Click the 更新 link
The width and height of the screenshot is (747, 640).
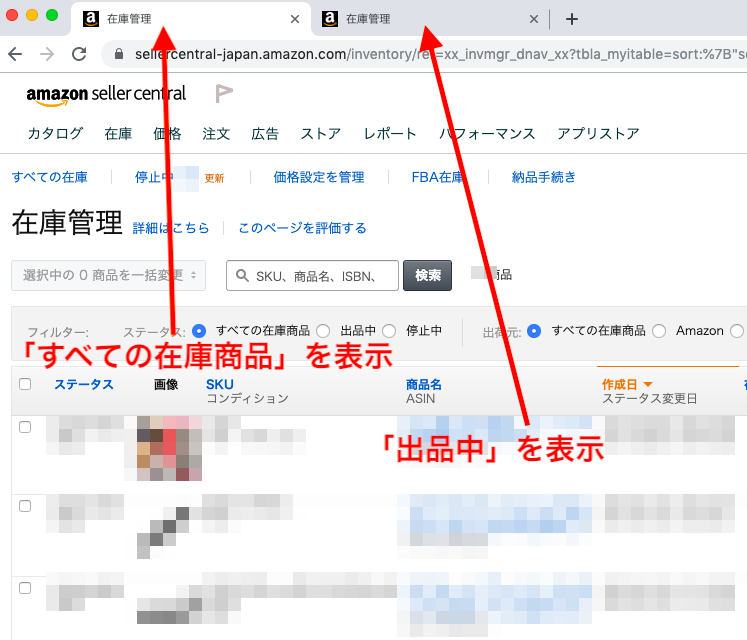click(x=214, y=178)
